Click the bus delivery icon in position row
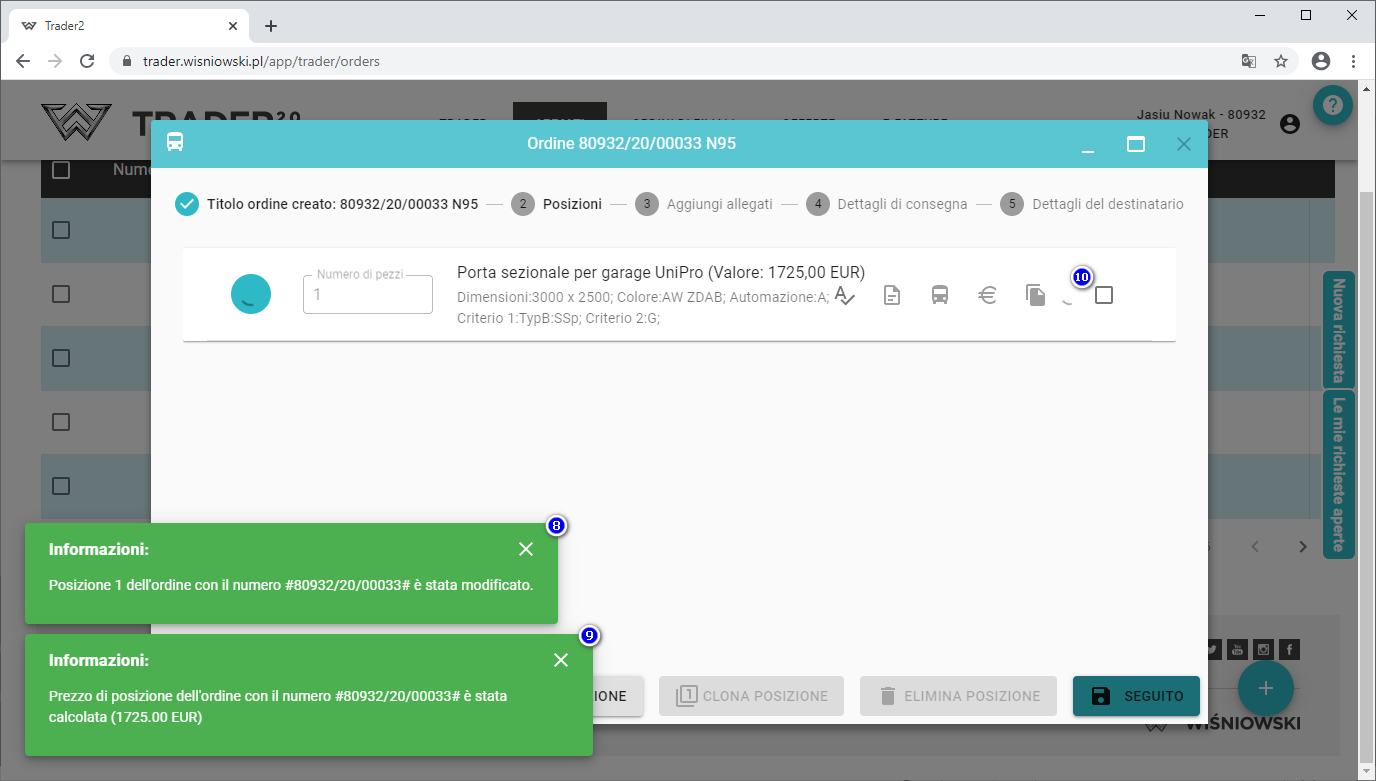The width and height of the screenshot is (1376, 781). pyautogui.click(x=940, y=295)
